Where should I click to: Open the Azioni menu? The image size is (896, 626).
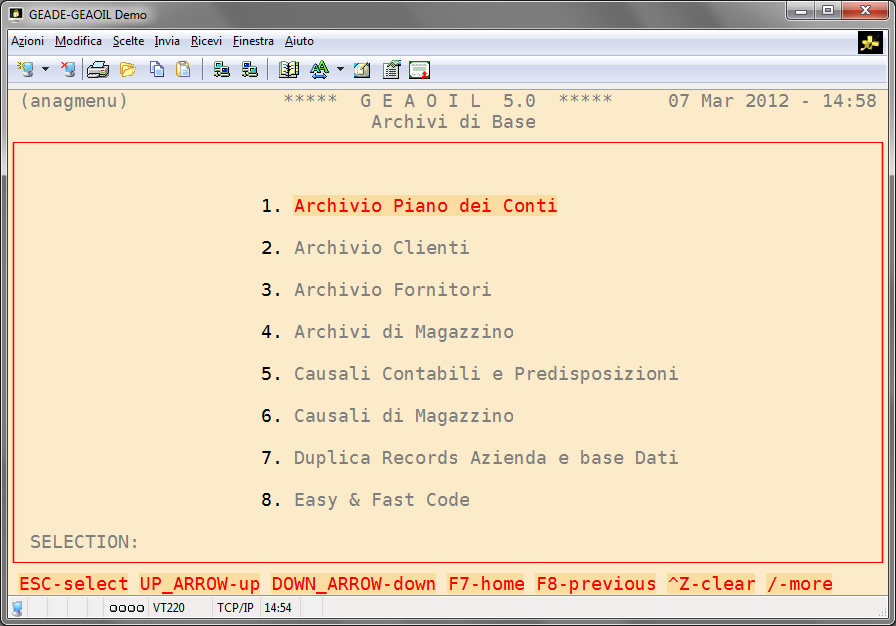[27, 41]
